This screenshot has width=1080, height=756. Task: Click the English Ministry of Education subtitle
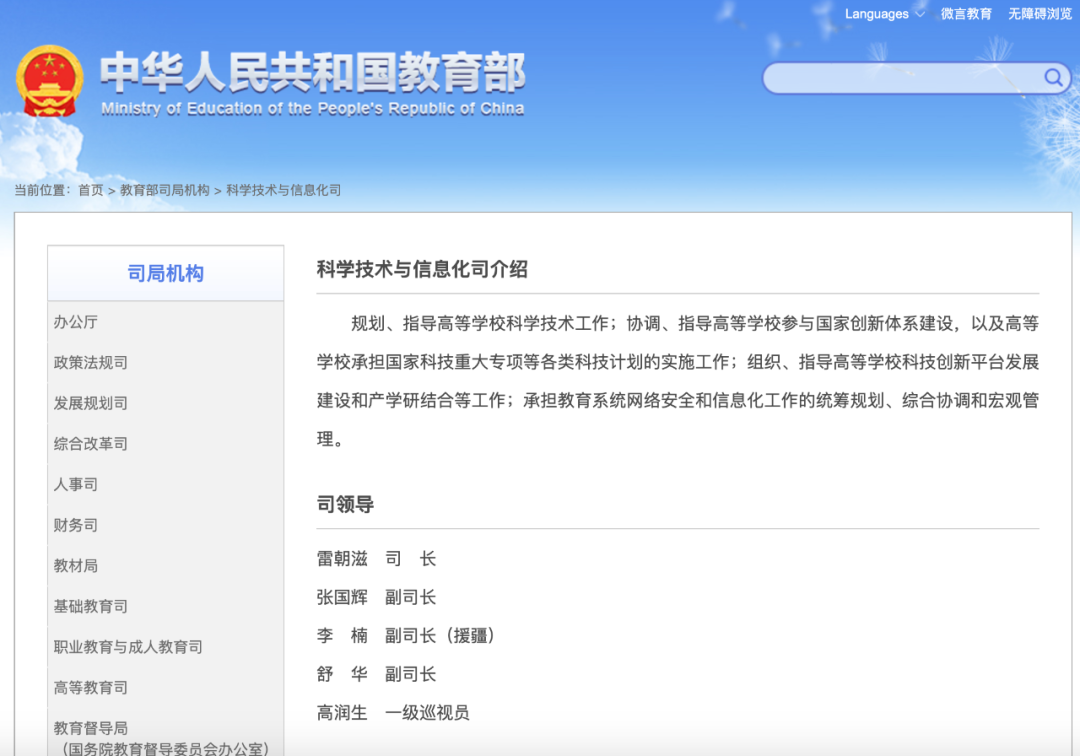[313, 108]
